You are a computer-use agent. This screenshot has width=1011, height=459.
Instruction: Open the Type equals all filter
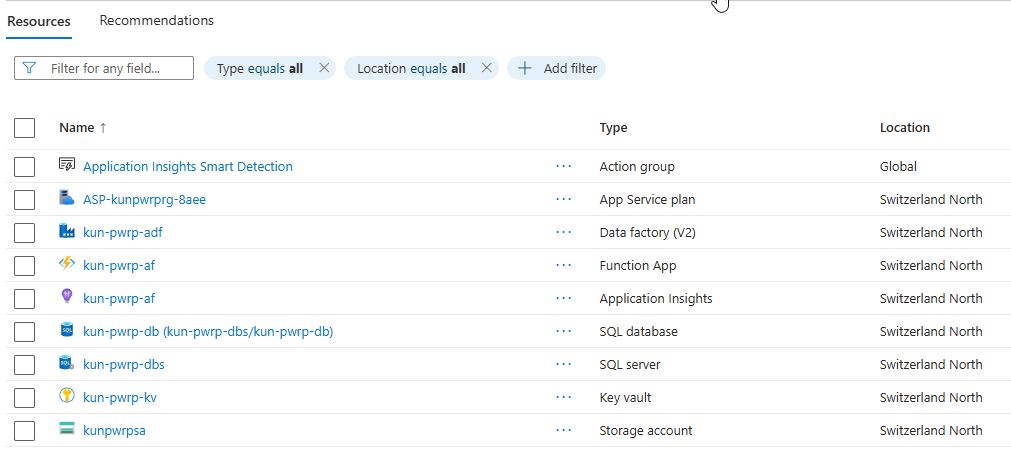coord(260,68)
